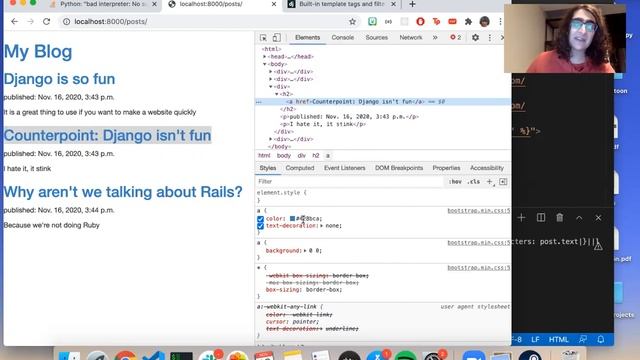Open VS Code notifications bell

601,340
